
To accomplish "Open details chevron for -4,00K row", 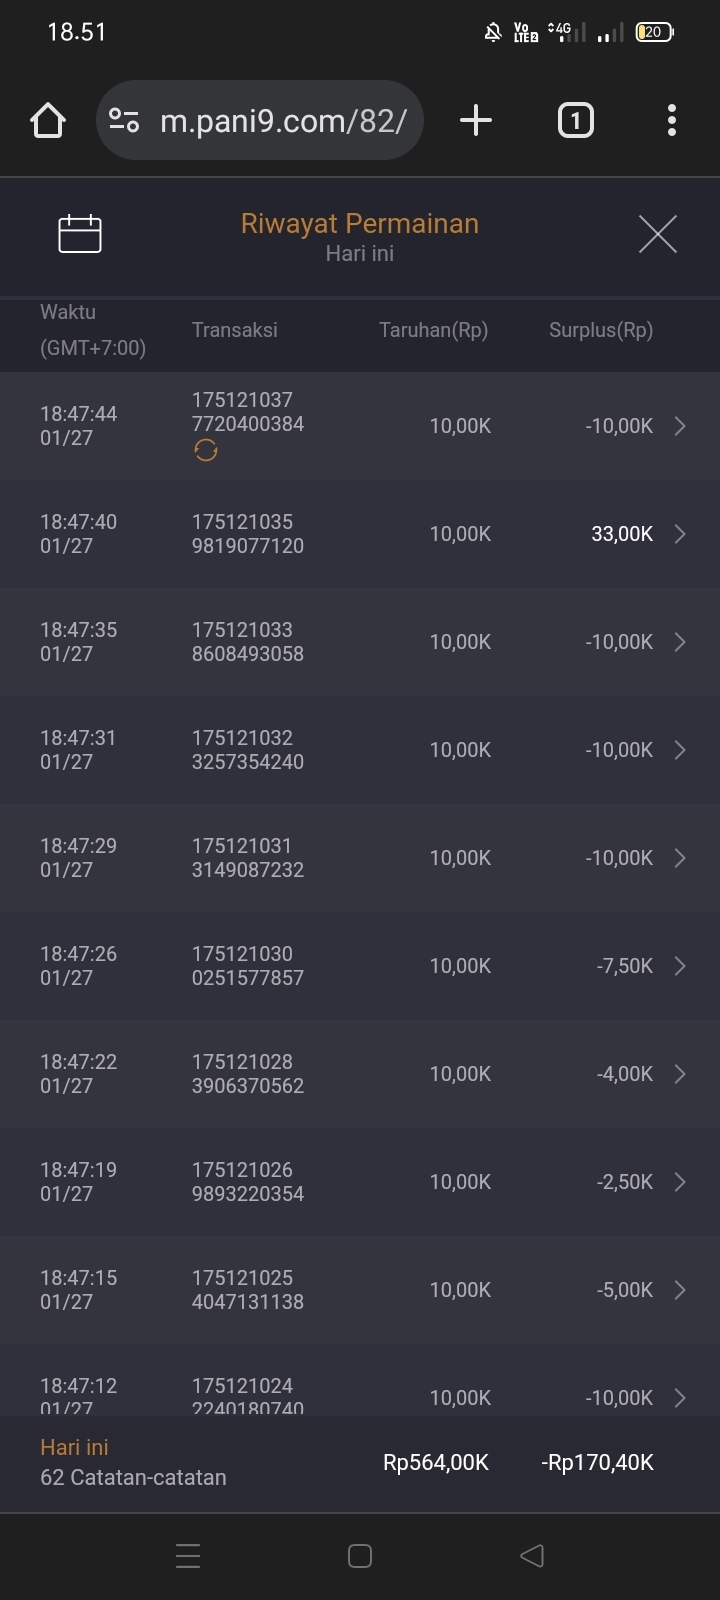I will (680, 1074).
